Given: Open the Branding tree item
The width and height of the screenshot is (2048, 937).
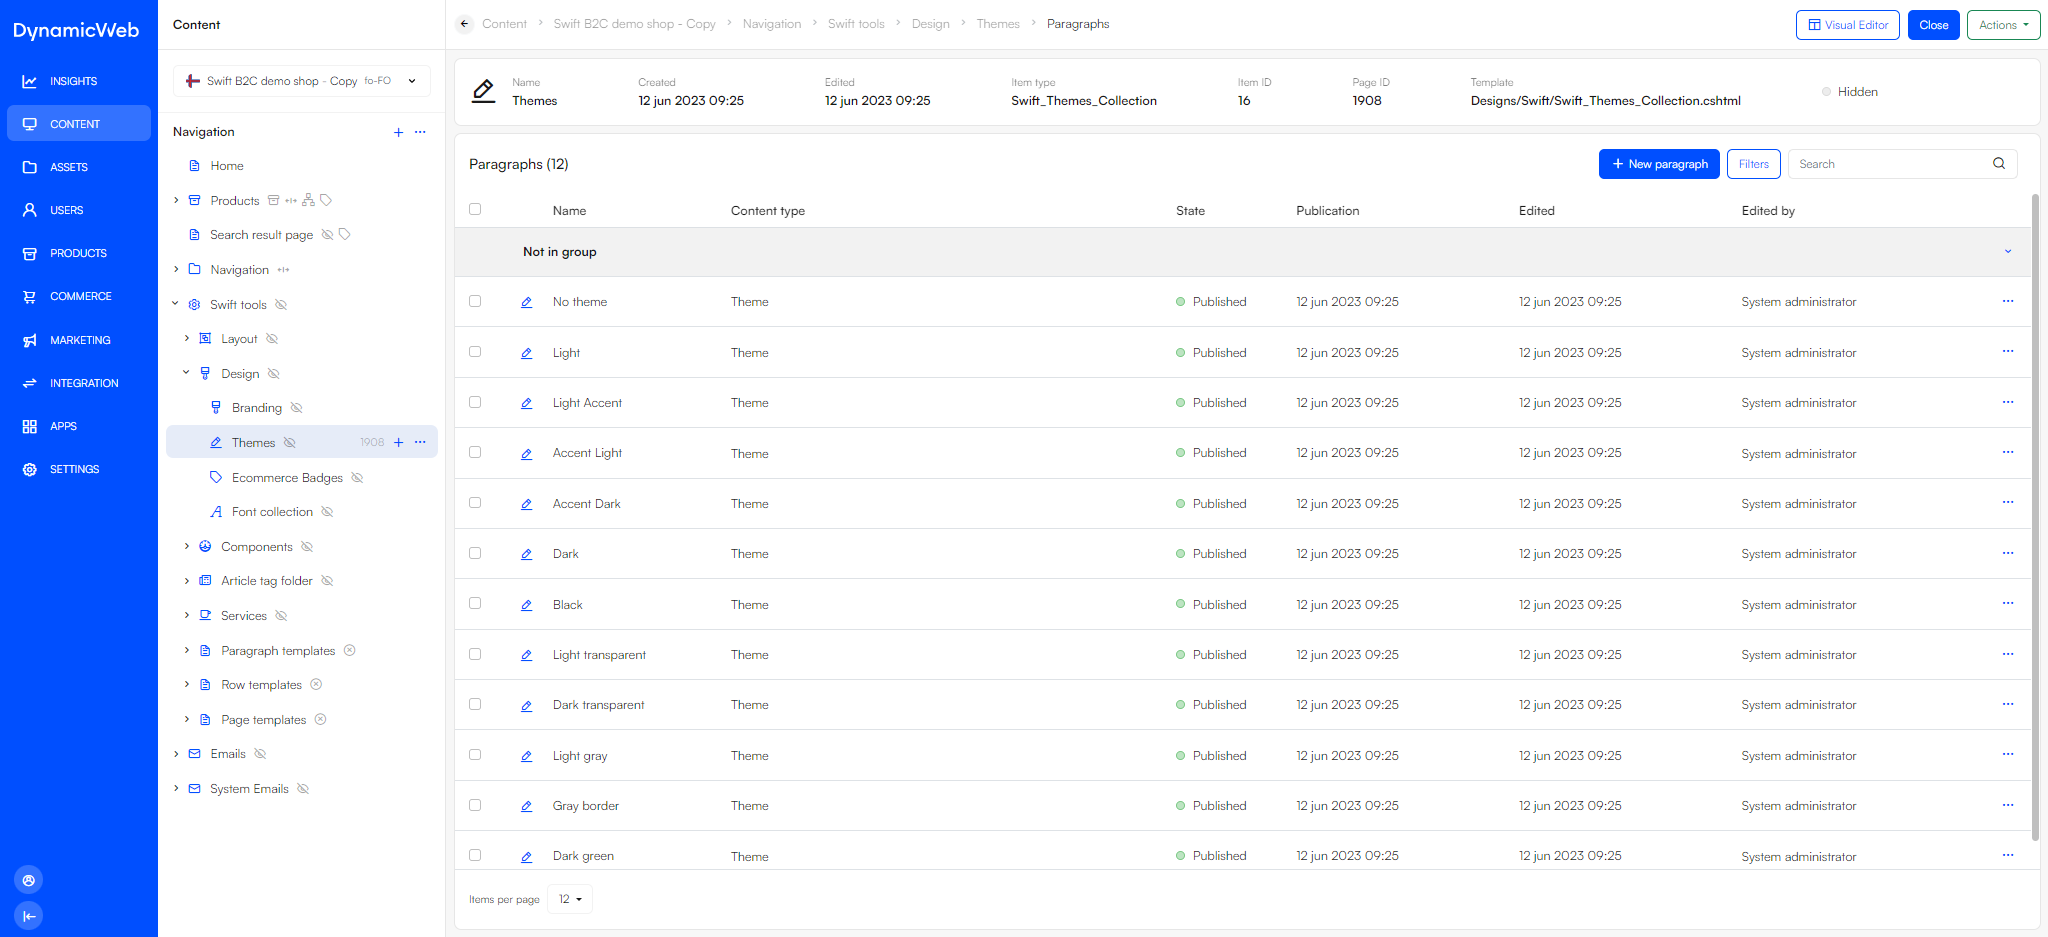Looking at the screenshot, I should pos(257,408).
